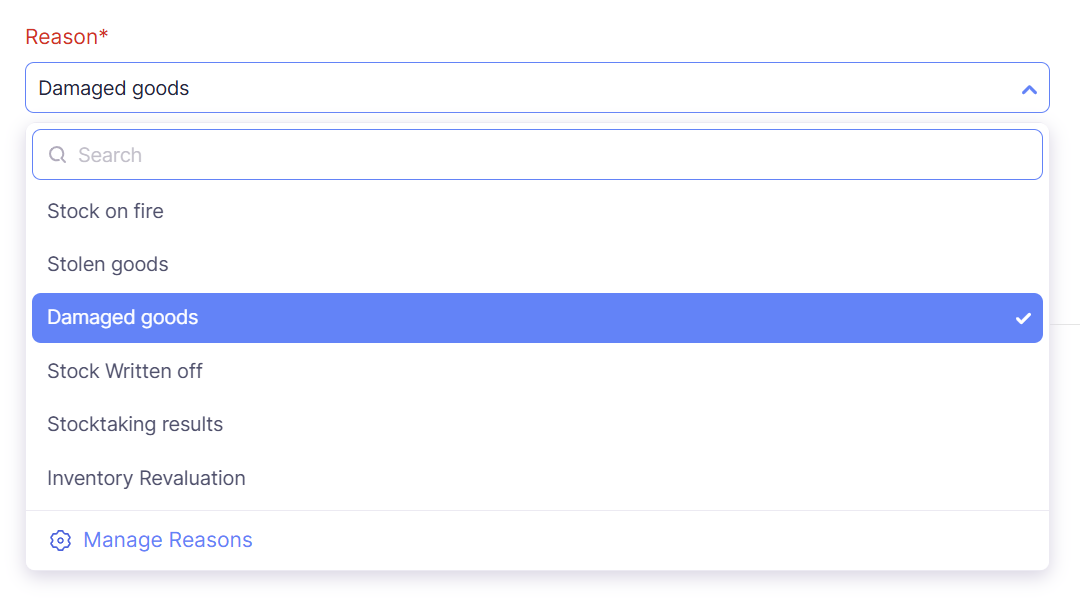1080x598 pixels.
Task: Click the required asterisk next to Reason
Action: [x=104, y=36]
